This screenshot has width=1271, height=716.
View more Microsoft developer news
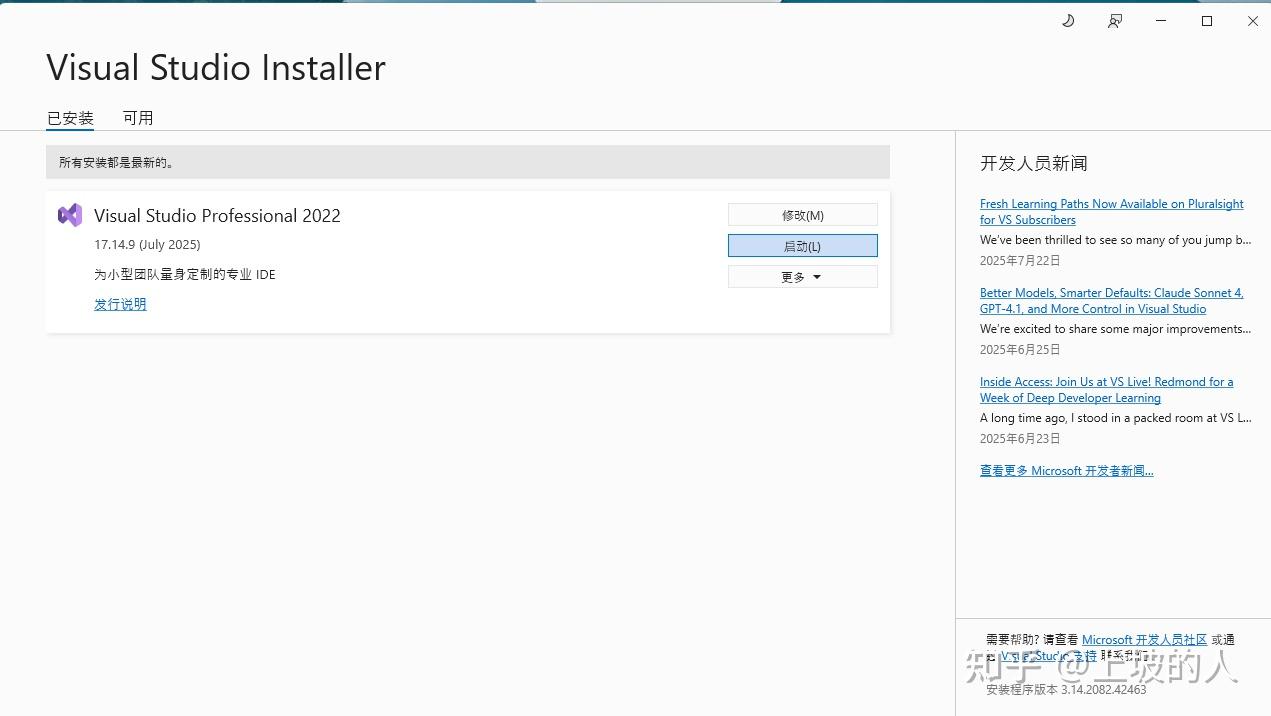(1066, 470)
